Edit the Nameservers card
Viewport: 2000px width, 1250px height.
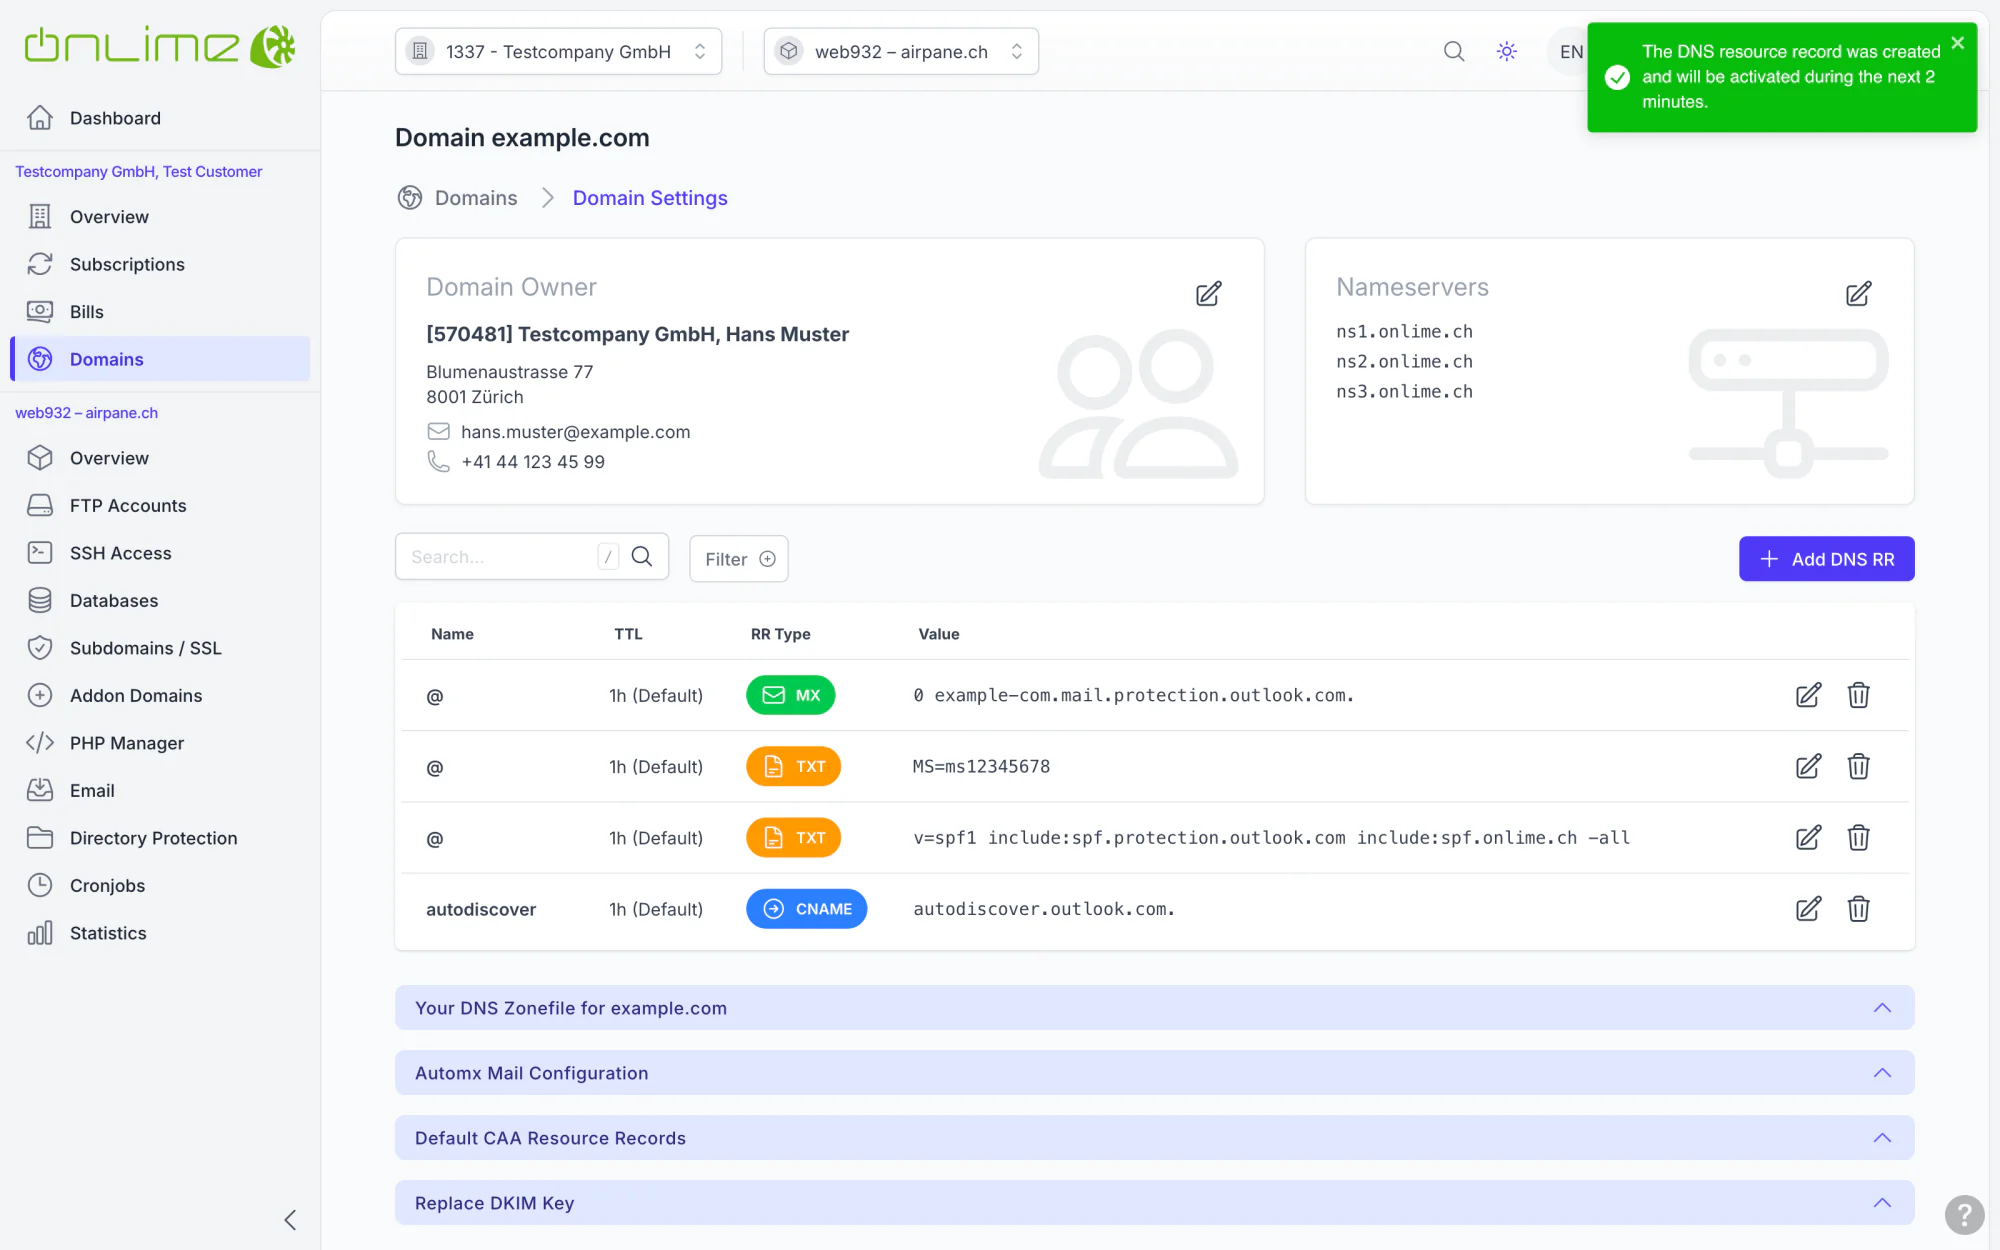point(1858,294)
